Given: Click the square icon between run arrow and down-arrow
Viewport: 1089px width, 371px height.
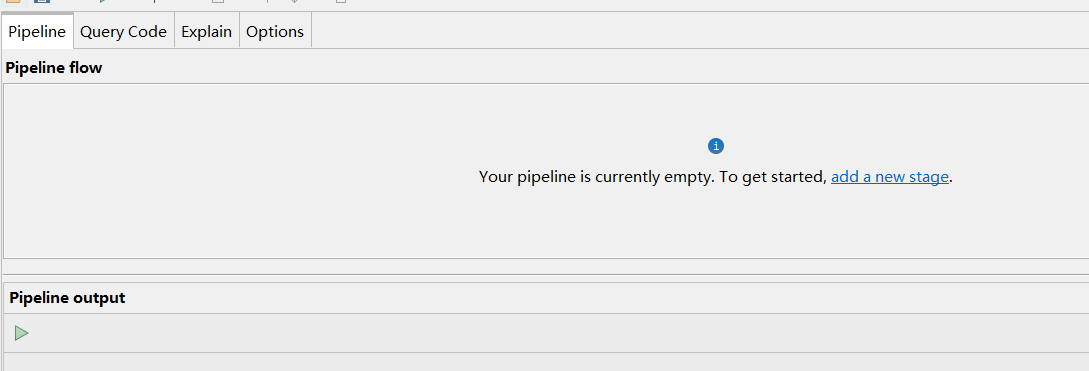Looking at the screenshot, I should coord(218,1).
